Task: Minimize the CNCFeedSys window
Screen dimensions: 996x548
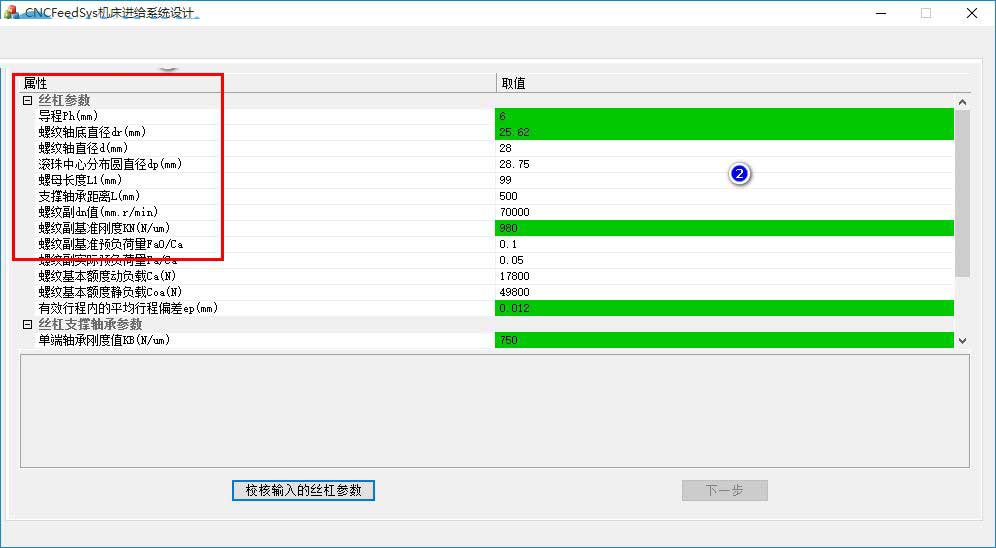Action: coord(881,13)
